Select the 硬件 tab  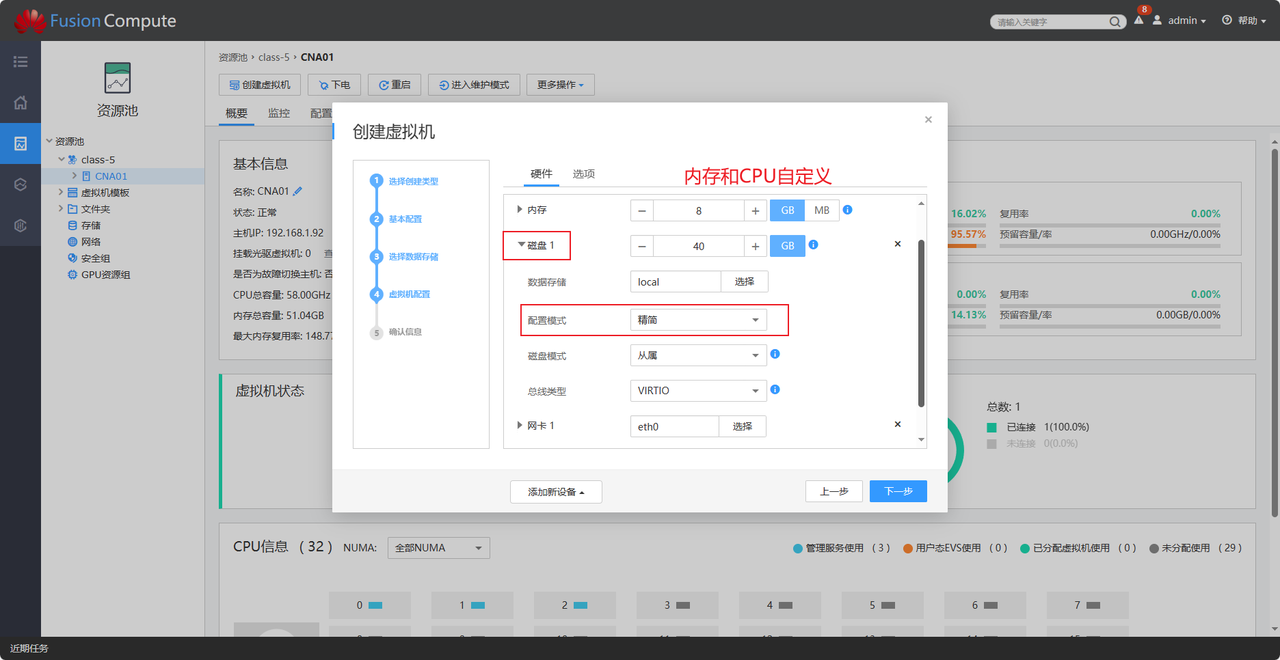pyautogui.click(x=541, y=174)
